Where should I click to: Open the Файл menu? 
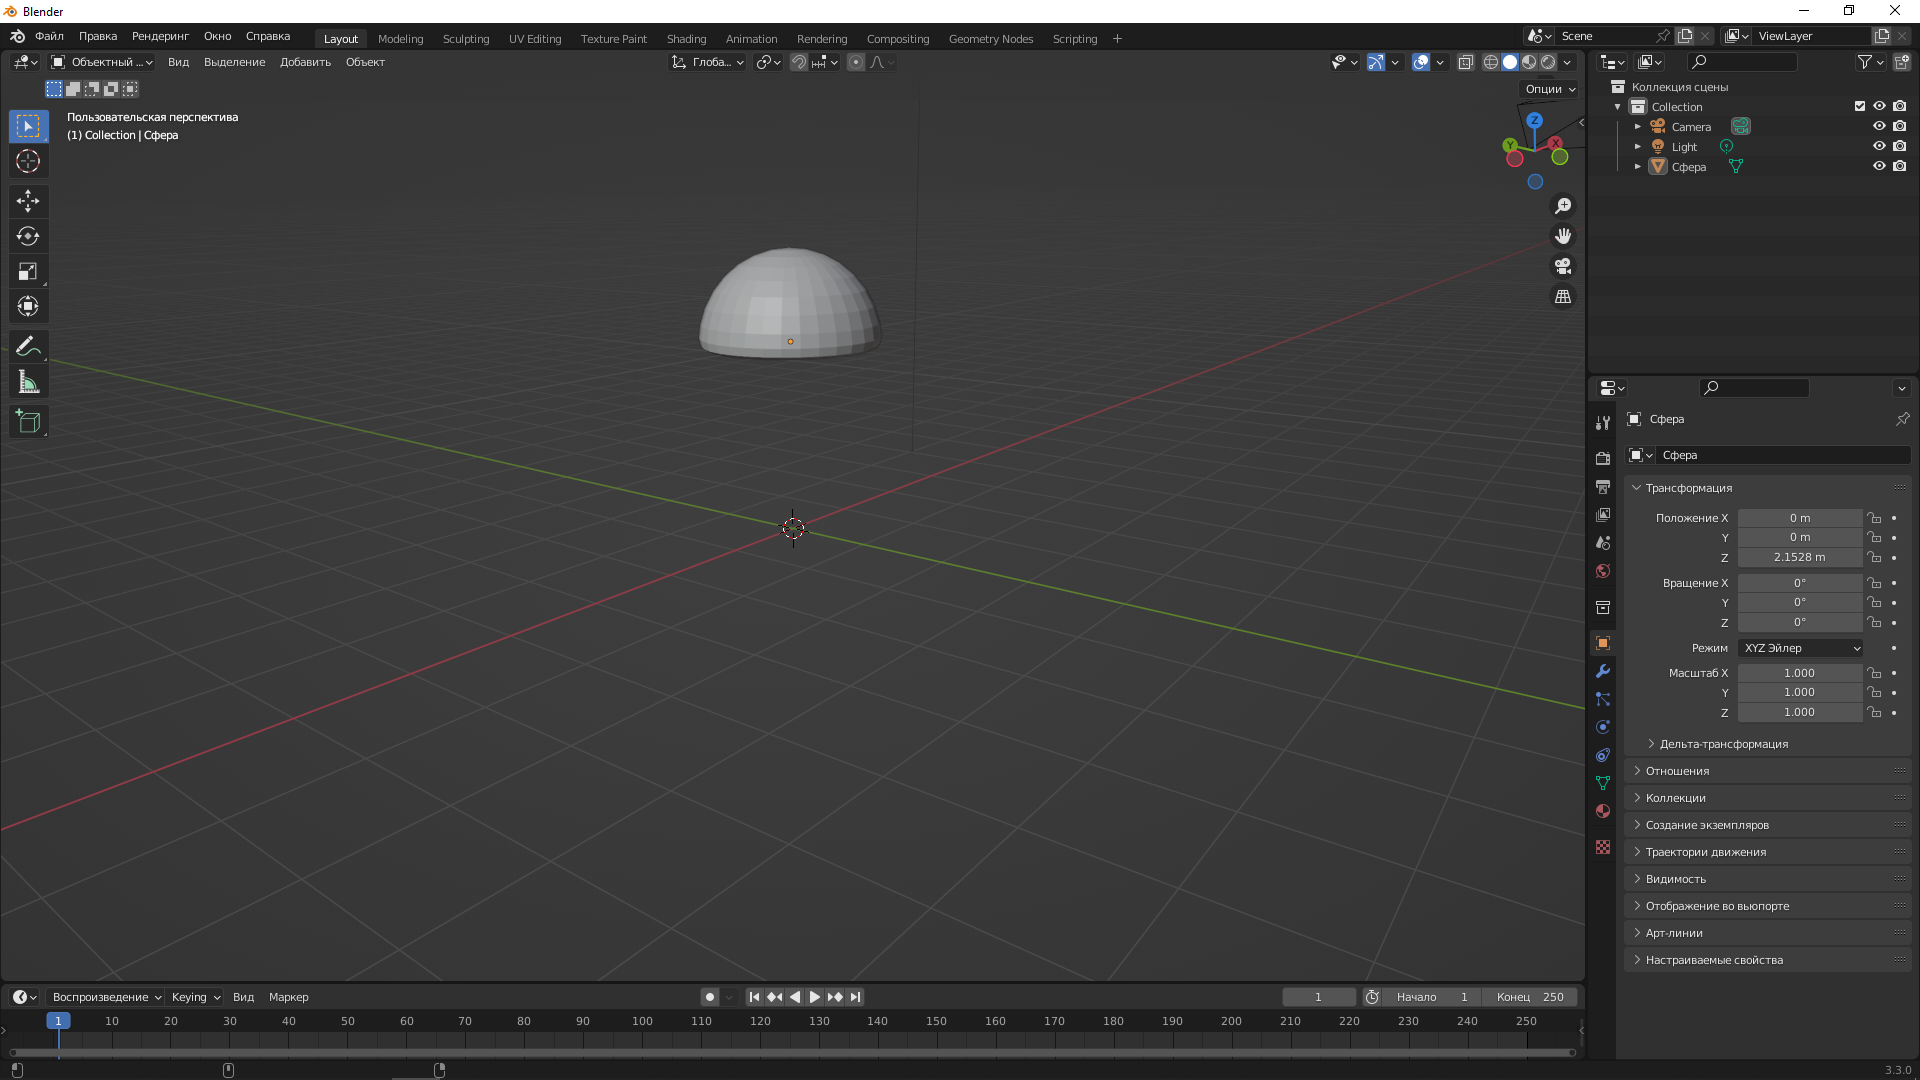[49, 36]
